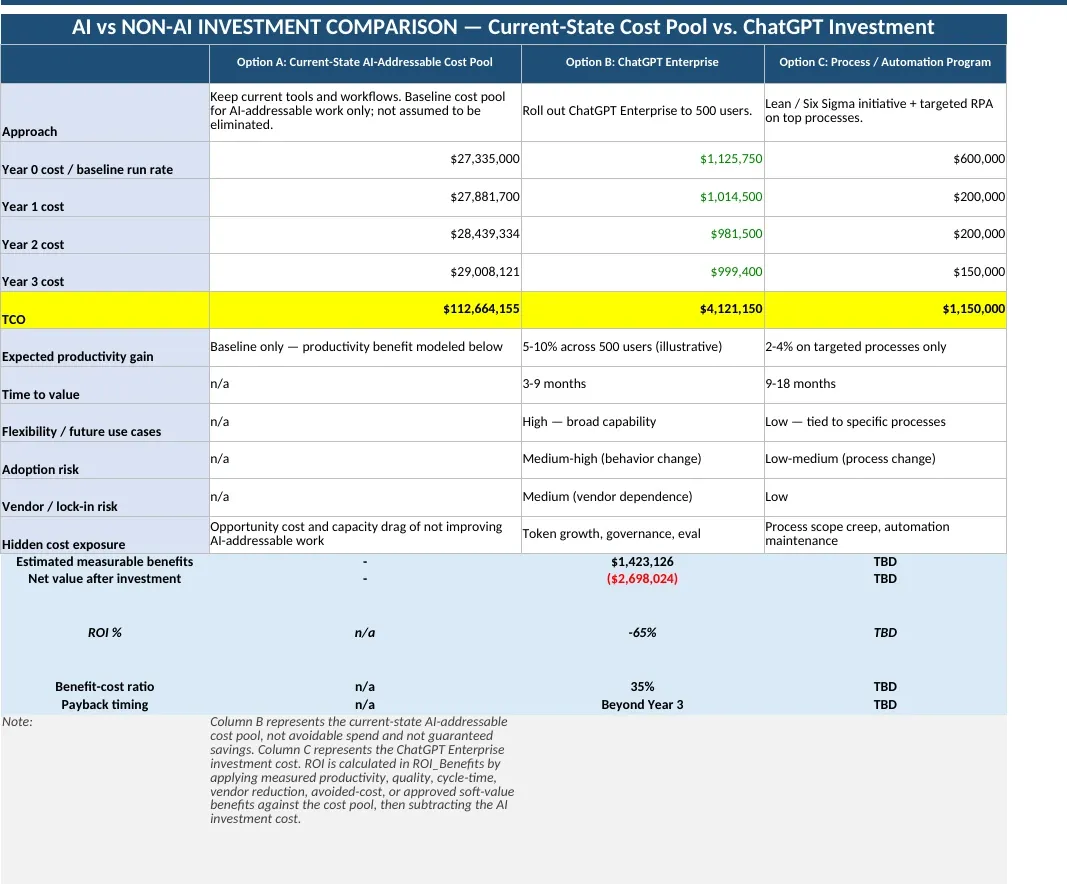1067x884 pixels.
Task: Select cell 'Keep current tools and workflows' description
Action: [365, 111]
